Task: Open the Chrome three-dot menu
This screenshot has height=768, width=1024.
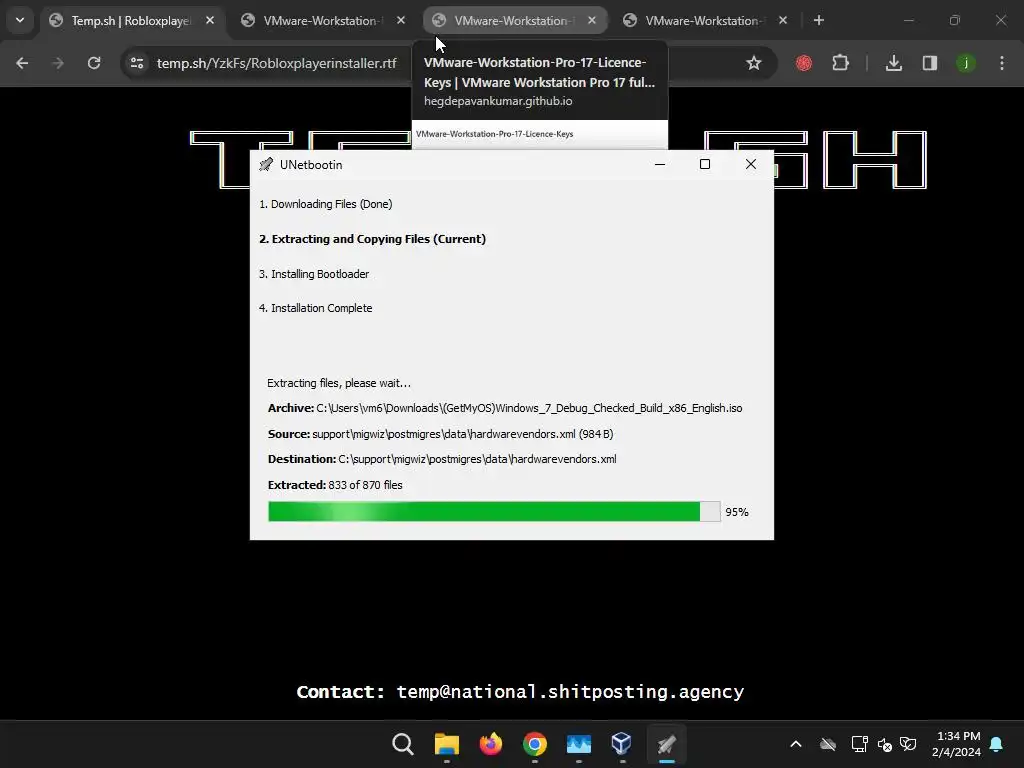Action: (1002, 63)
